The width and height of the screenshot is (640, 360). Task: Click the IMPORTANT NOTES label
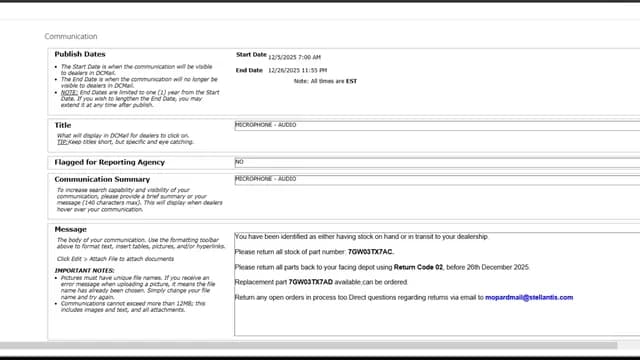click(x=84, y=271)
